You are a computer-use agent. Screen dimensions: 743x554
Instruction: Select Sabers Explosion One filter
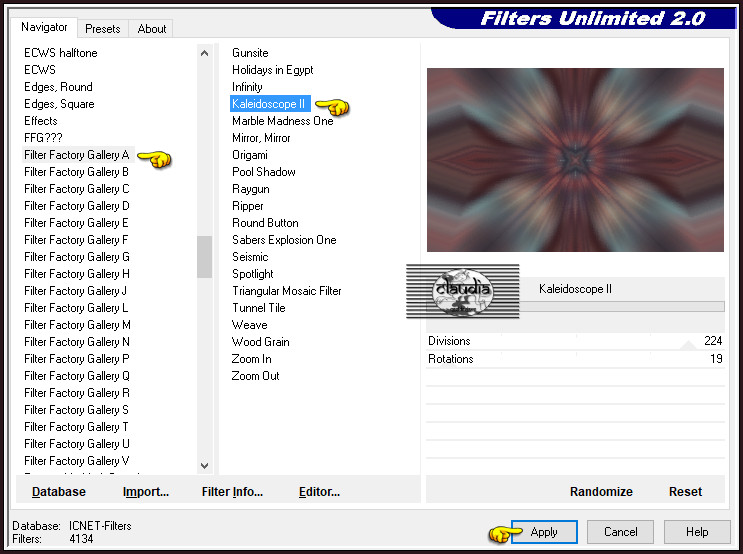(x=284, y=240)
